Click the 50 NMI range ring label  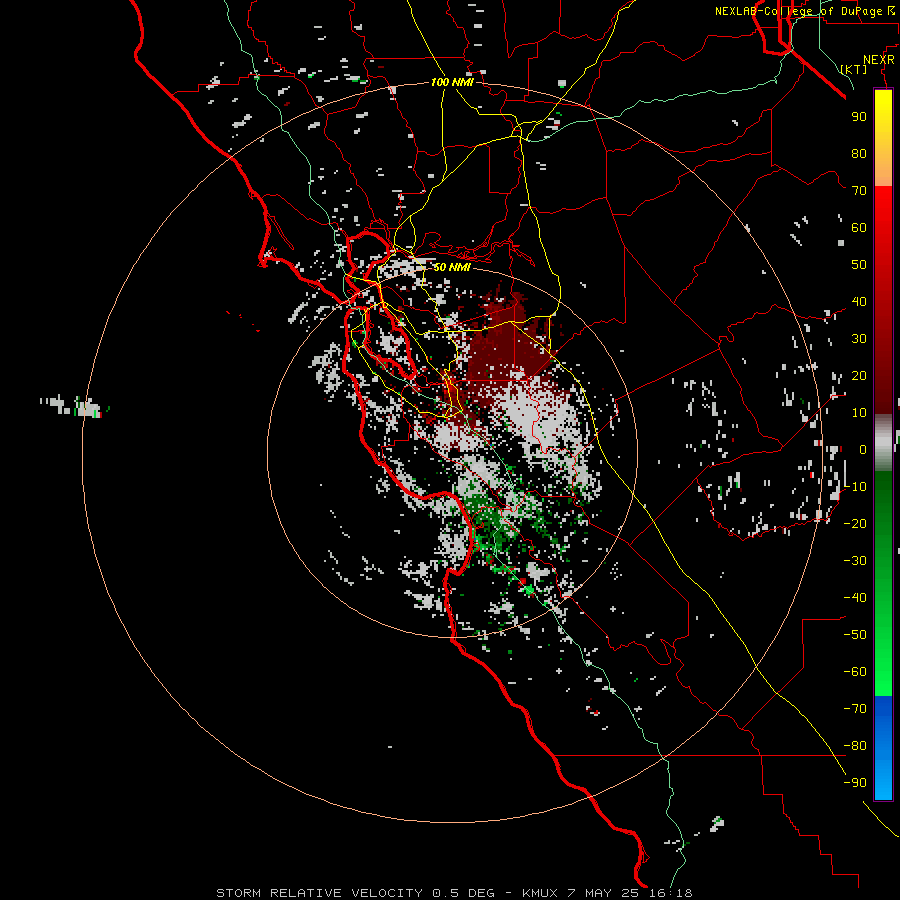click(x=452, y=267)
